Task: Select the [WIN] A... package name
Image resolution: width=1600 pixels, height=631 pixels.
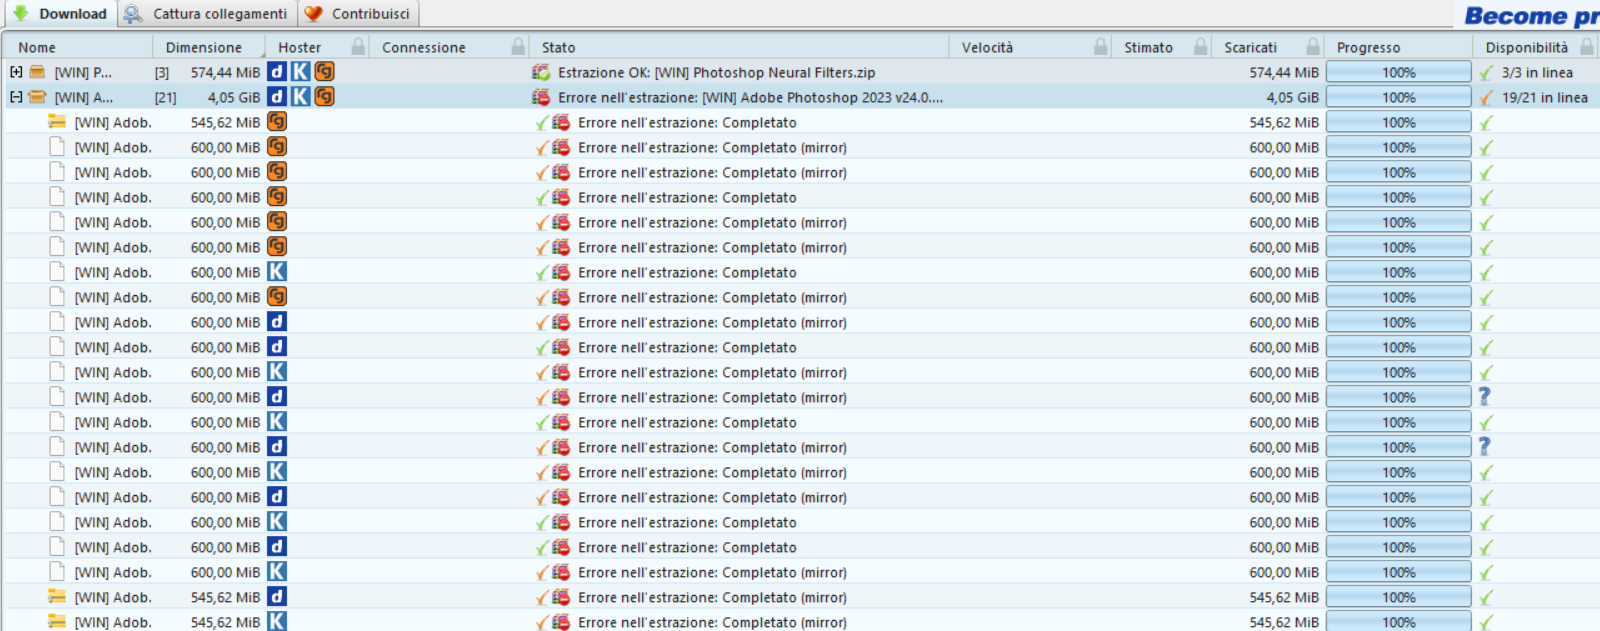Action: pyautogui.click(x=84, y=97)
